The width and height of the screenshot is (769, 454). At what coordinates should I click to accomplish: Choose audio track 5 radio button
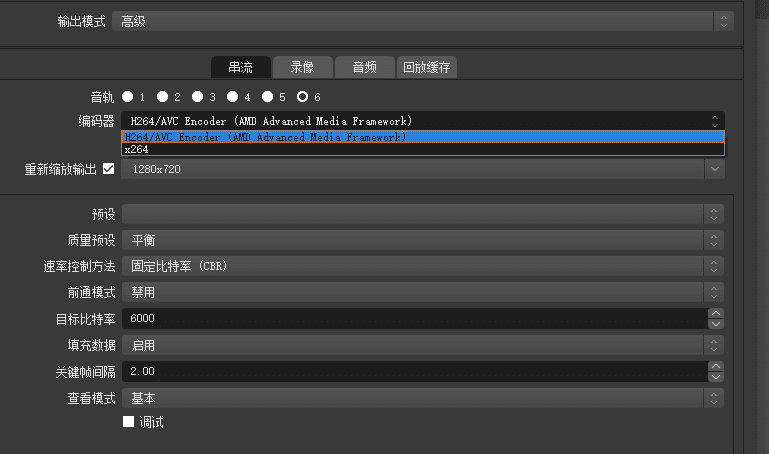[x=268, y=97]
